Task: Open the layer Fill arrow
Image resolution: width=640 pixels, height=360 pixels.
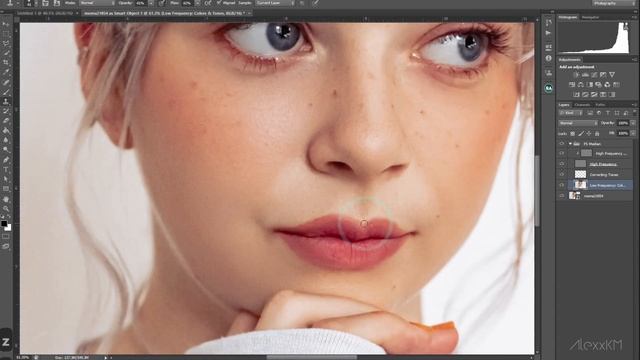Action: 633,133
